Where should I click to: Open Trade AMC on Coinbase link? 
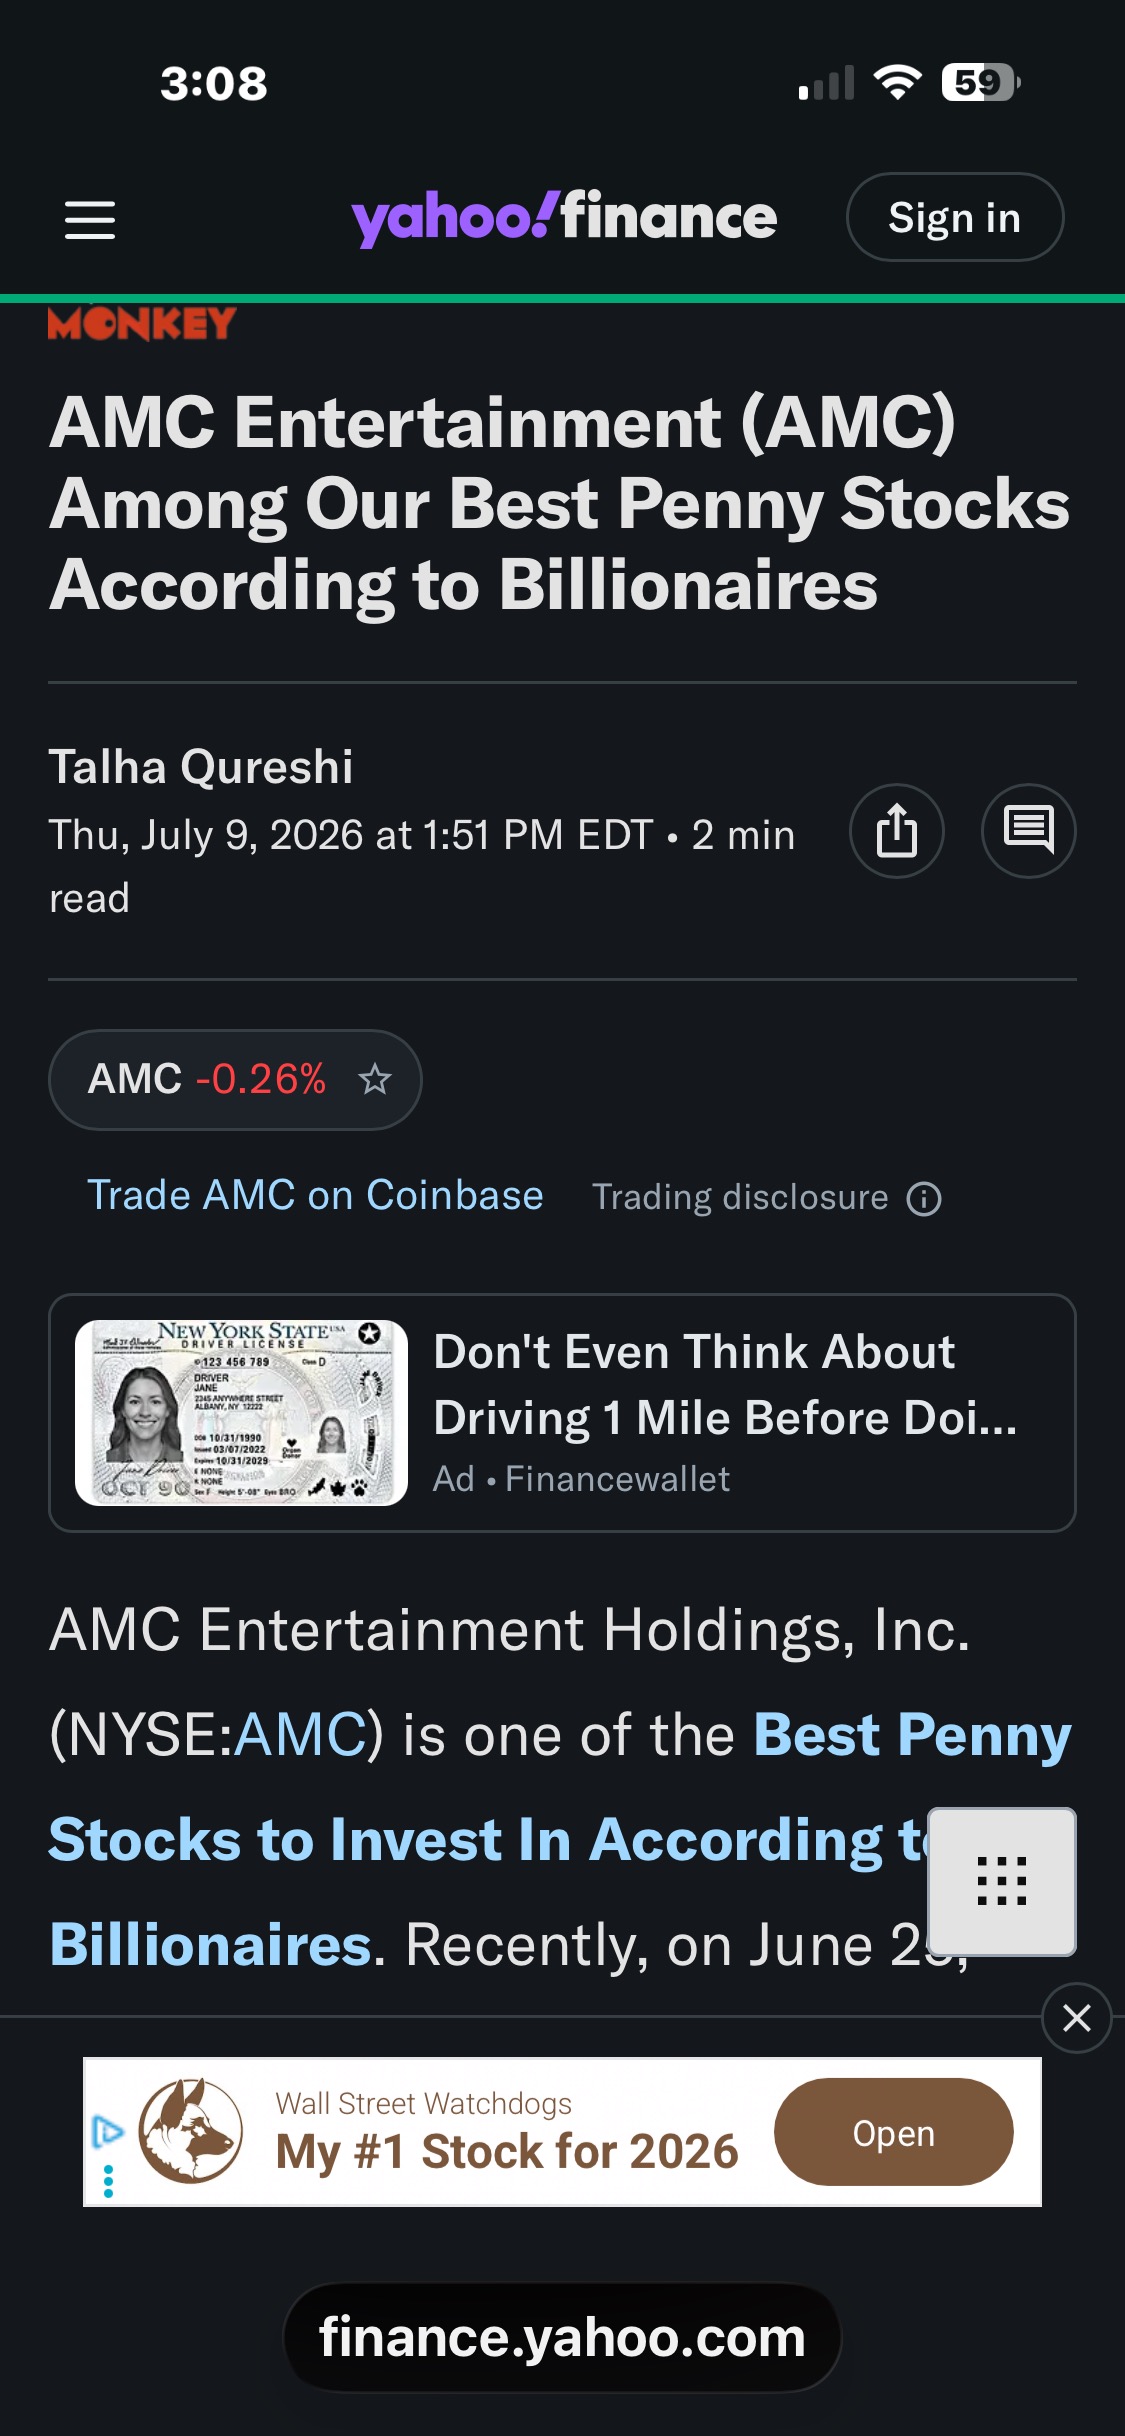pyautogui.click(x=315, y=1195)
